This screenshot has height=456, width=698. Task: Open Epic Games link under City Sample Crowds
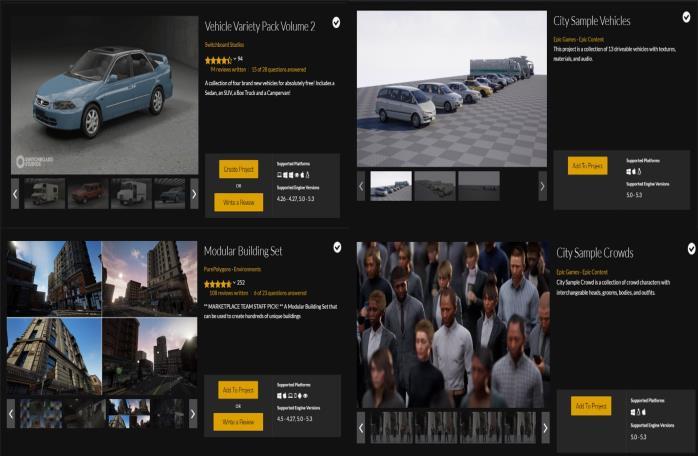568,272
